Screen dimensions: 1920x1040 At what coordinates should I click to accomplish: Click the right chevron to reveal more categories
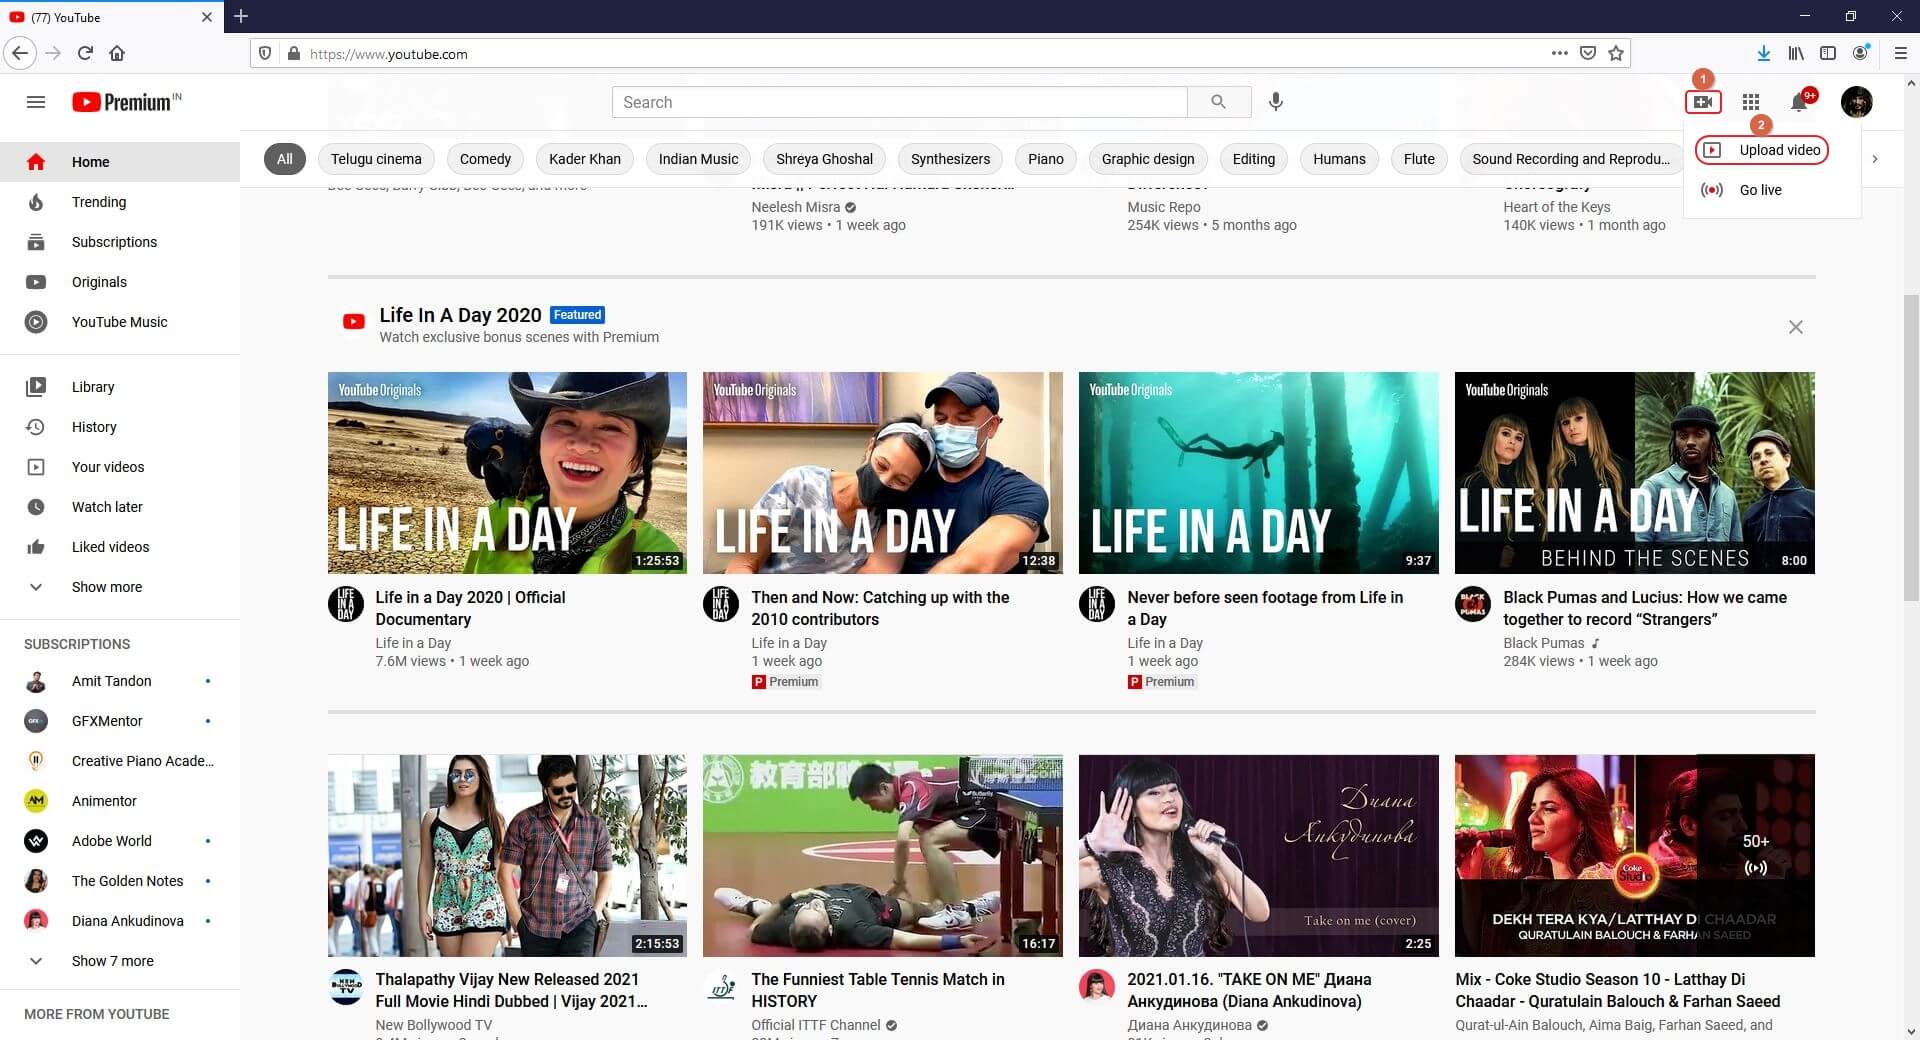[1876, 159]
